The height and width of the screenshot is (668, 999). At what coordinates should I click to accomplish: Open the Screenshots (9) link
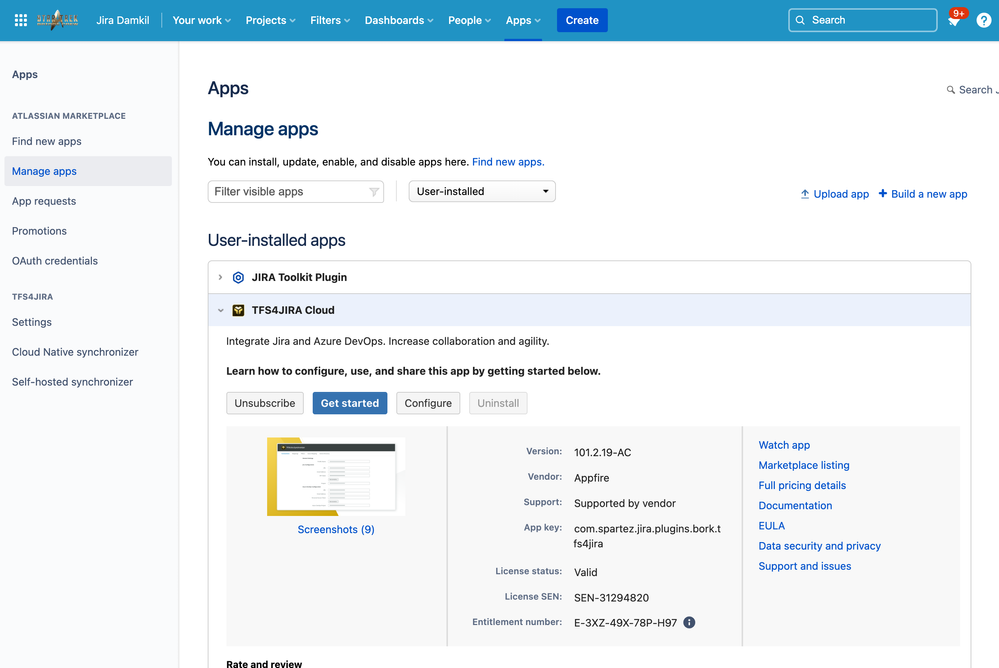click(336, 530)
